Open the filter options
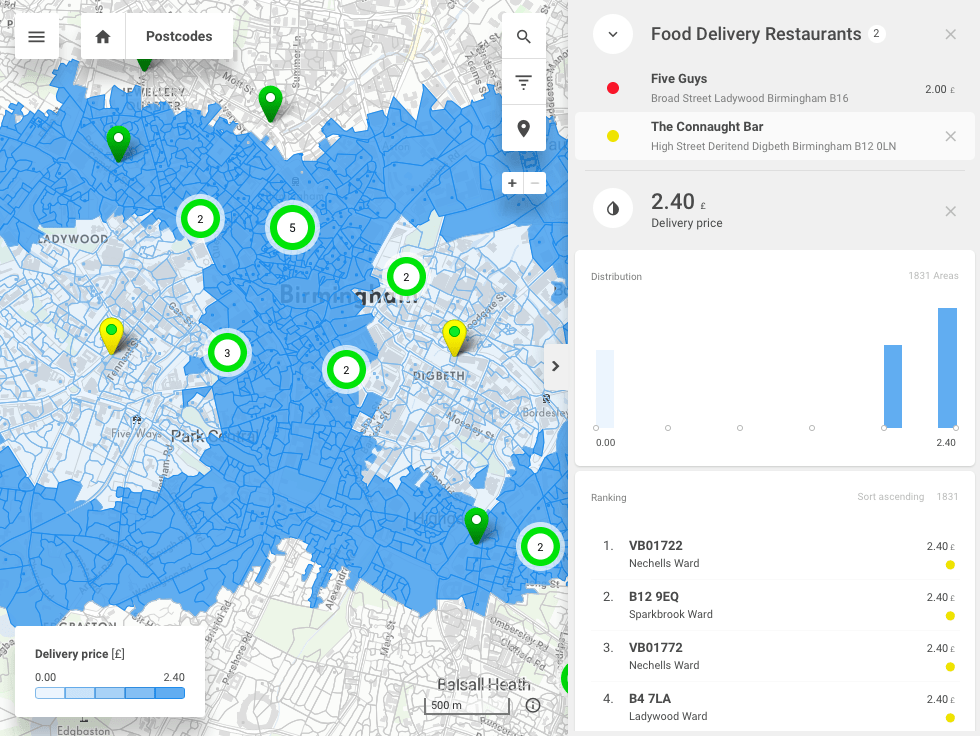980x736 pixels. tap(523, 83)
